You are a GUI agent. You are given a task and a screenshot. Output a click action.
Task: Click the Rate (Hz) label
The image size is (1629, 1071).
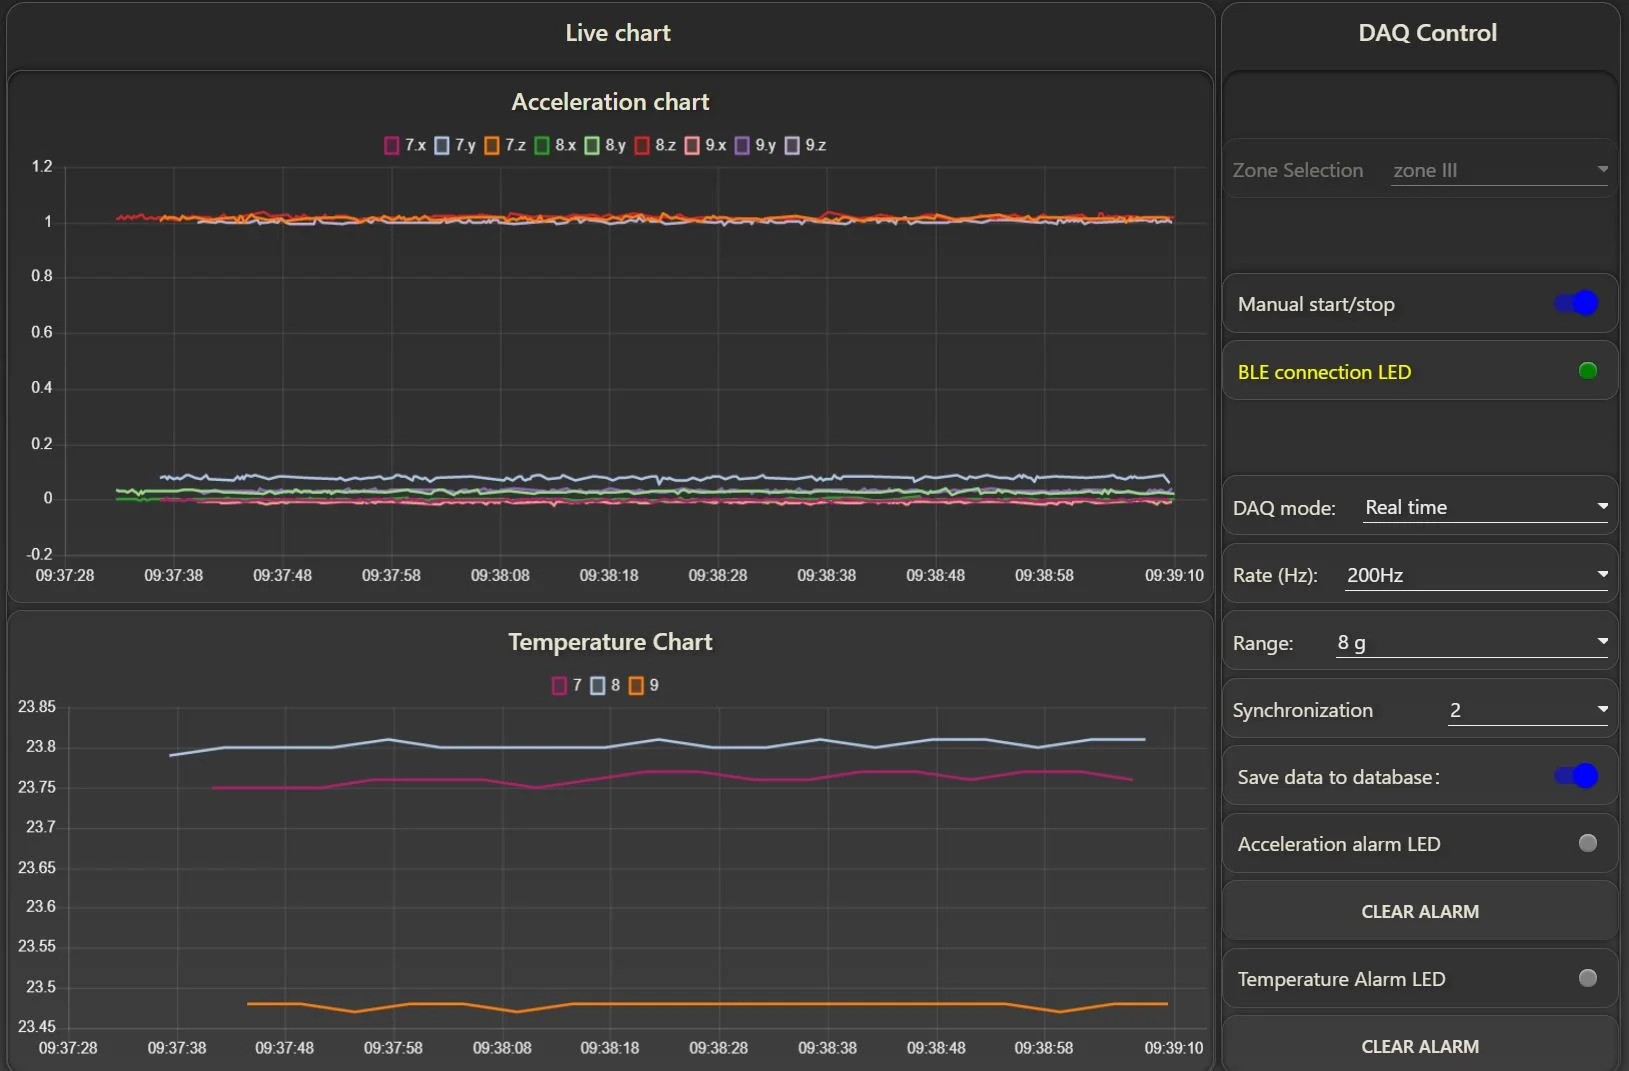pyautogui.click(x=1275, y=575)
